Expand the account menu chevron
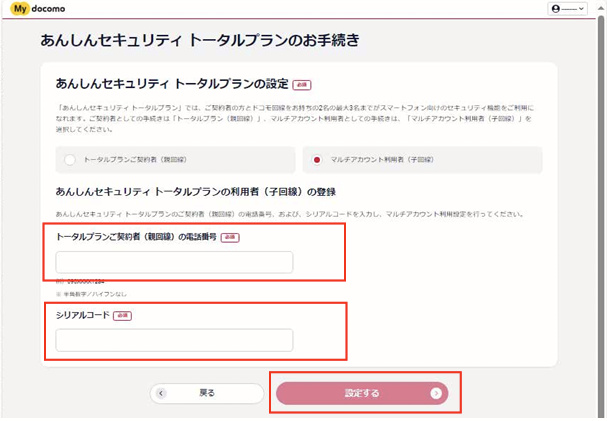The image size is (607, 421). 583,9
